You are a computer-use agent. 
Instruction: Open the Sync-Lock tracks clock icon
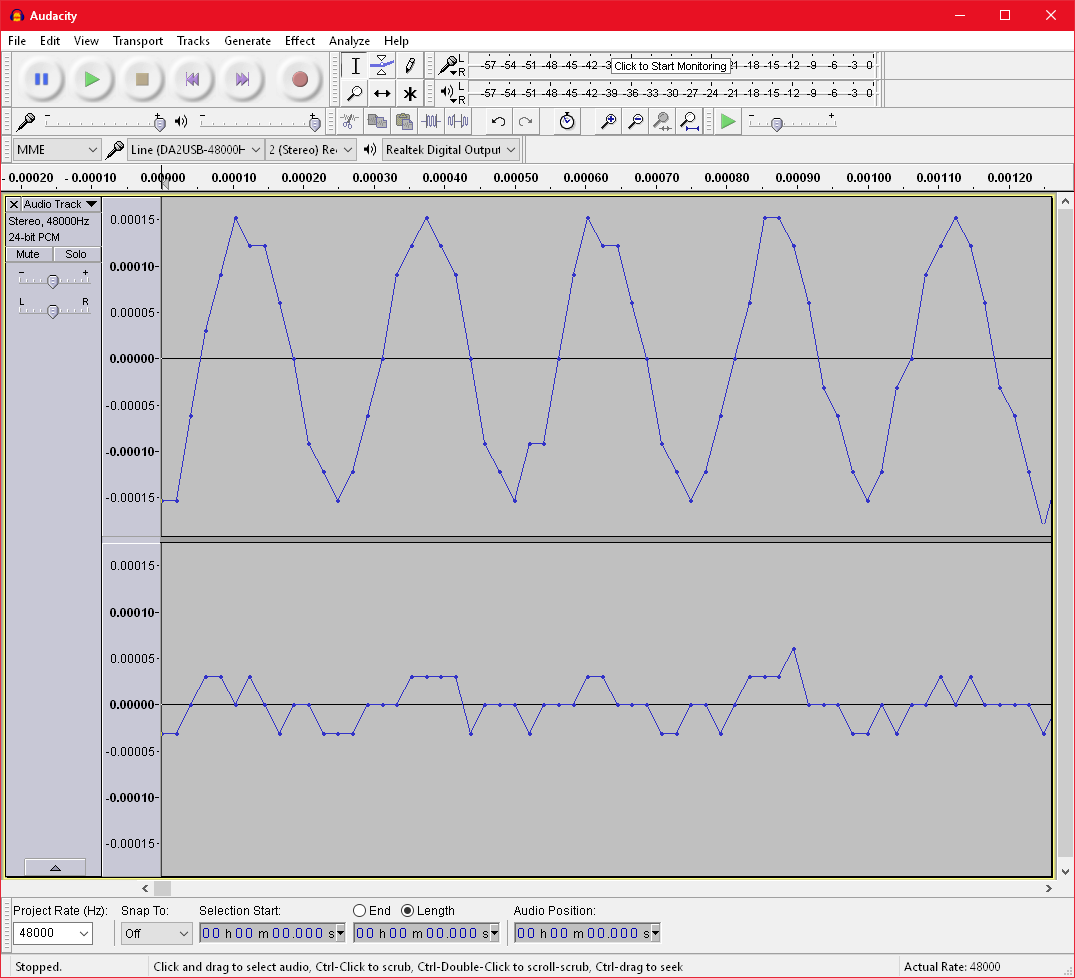pyautogui.click(x=566, y=122)
